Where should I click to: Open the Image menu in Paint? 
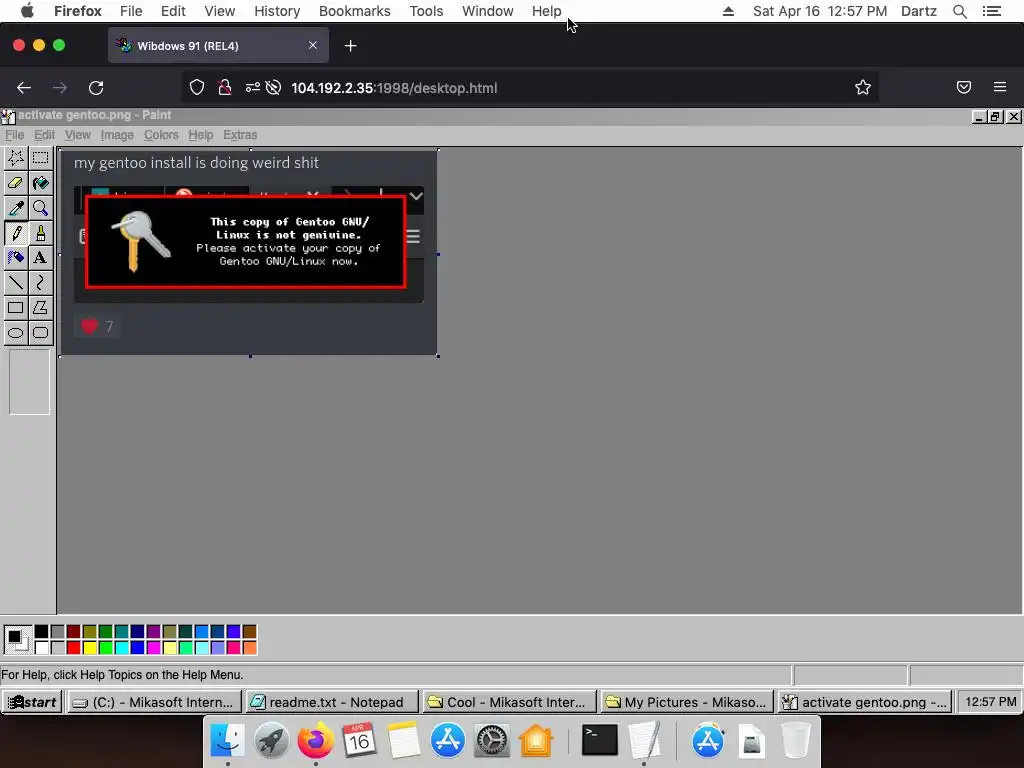pyautogui.click(x=117, y=135)
